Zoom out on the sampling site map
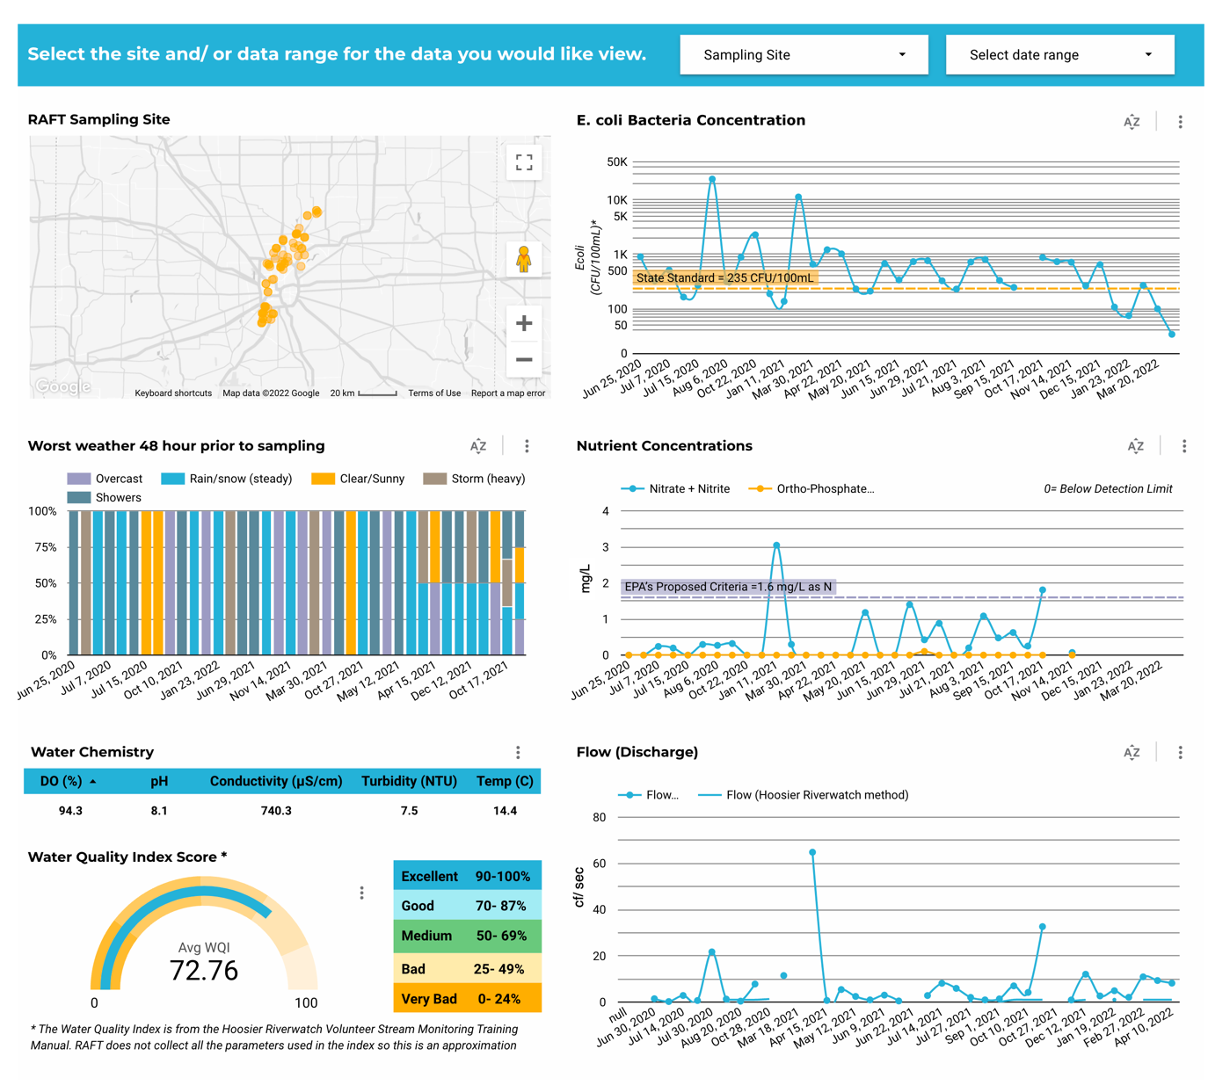This screenshot has height=1080, width=1220. pyautogui.click(x=523, y=359)
